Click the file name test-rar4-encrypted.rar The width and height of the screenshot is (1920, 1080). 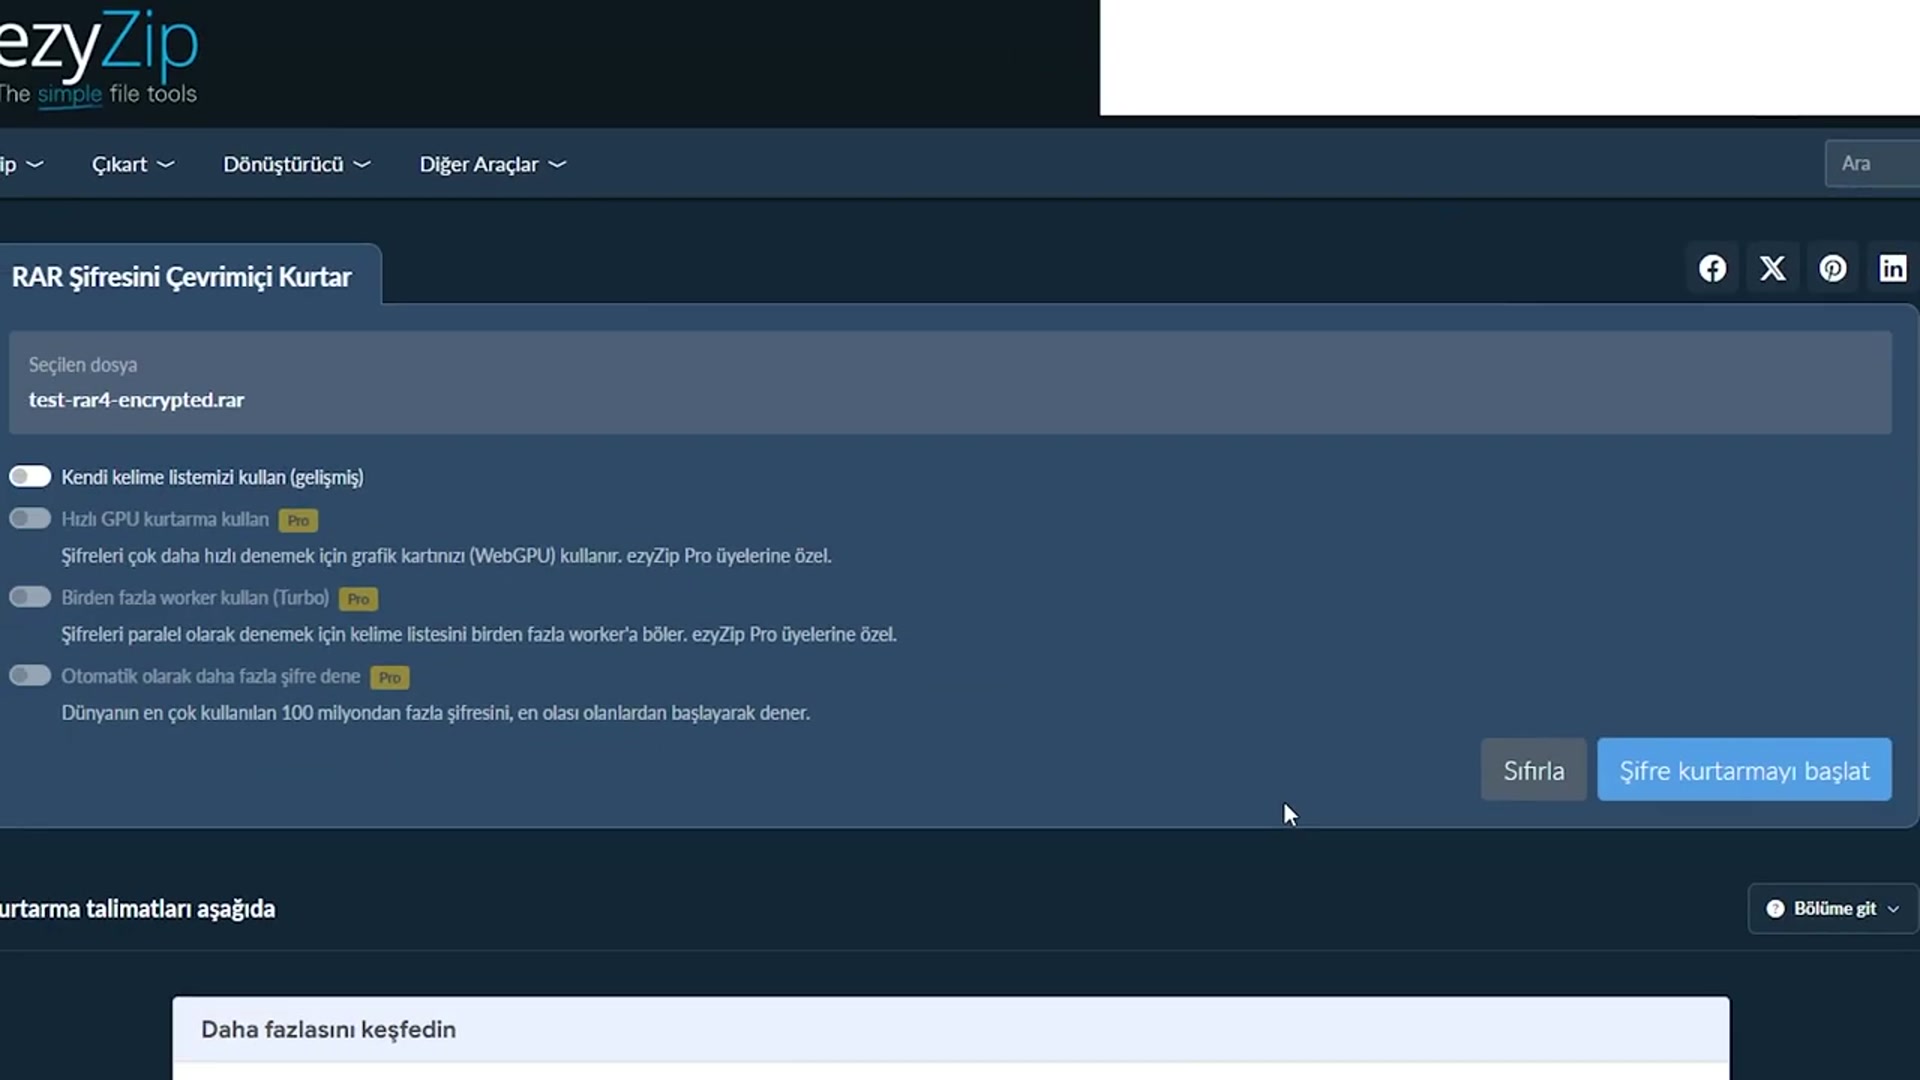(136, 400)
